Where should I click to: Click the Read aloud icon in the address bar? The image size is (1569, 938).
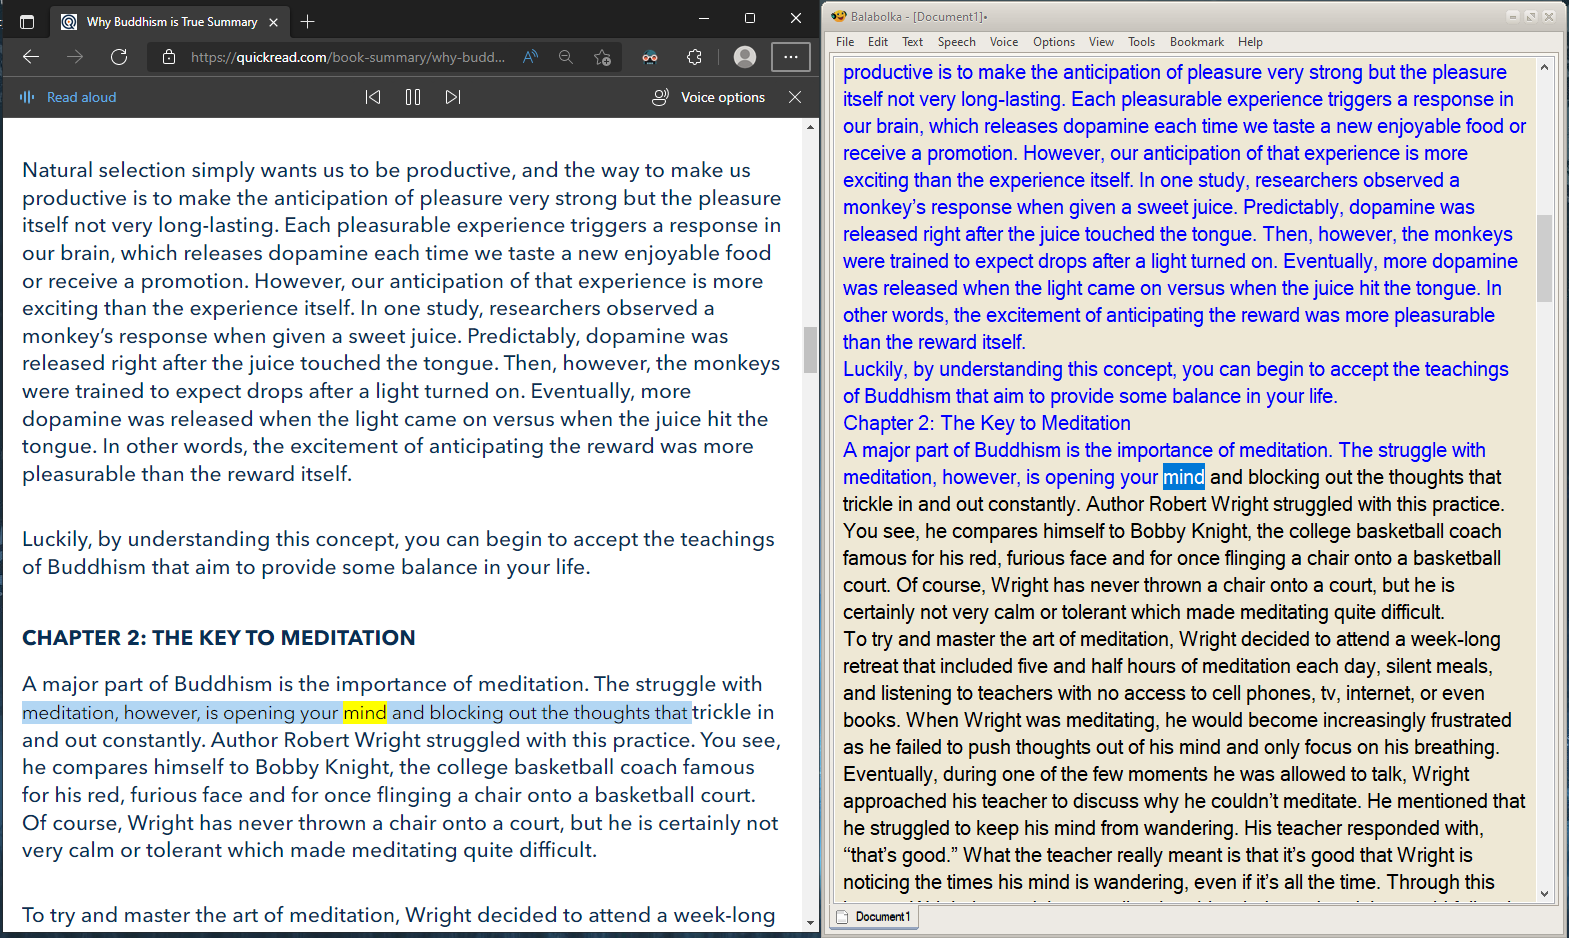pyautogui.click(x=531, y=57)
